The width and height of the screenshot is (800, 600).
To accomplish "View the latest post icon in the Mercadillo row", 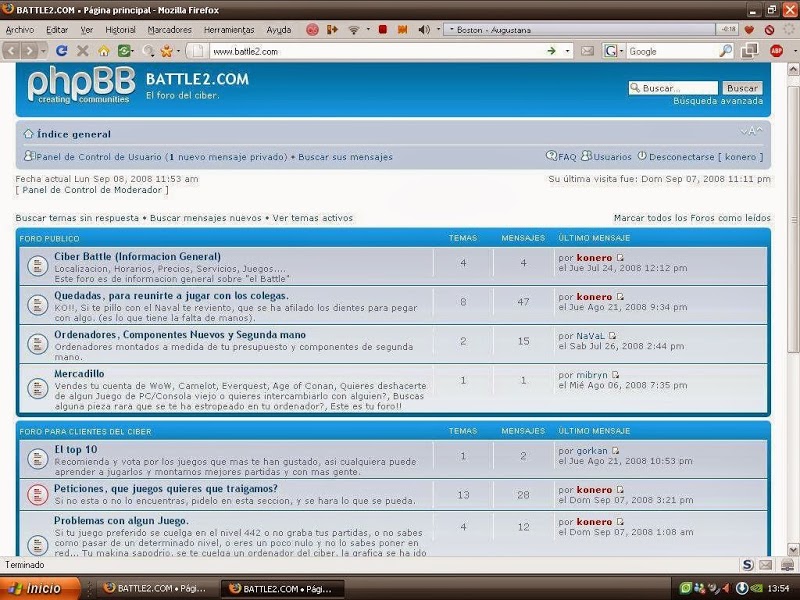I will (616, 375).
